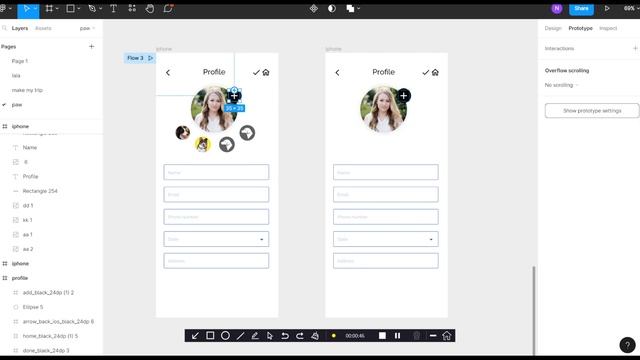Open the Figma main menu icon
Screen dimensions: 640x360
[x=3, y=8]
